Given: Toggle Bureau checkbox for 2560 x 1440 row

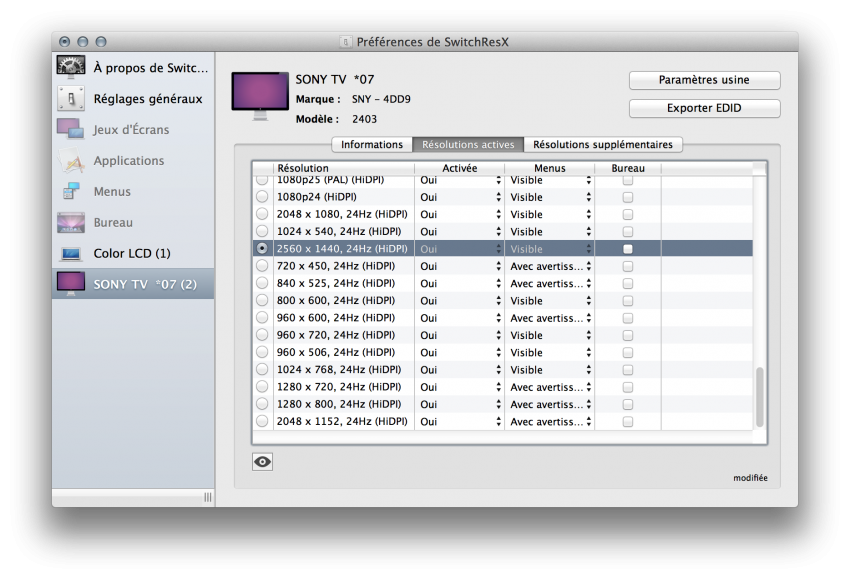Looking at the screenshot, I should [628, 249].
